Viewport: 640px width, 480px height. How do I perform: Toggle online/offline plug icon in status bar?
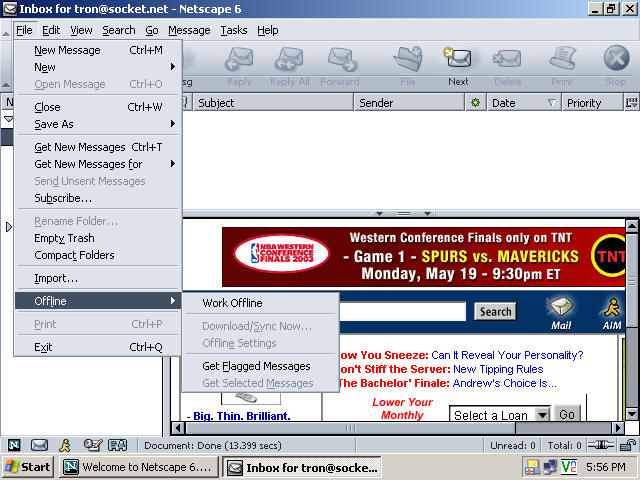point(600,445)
